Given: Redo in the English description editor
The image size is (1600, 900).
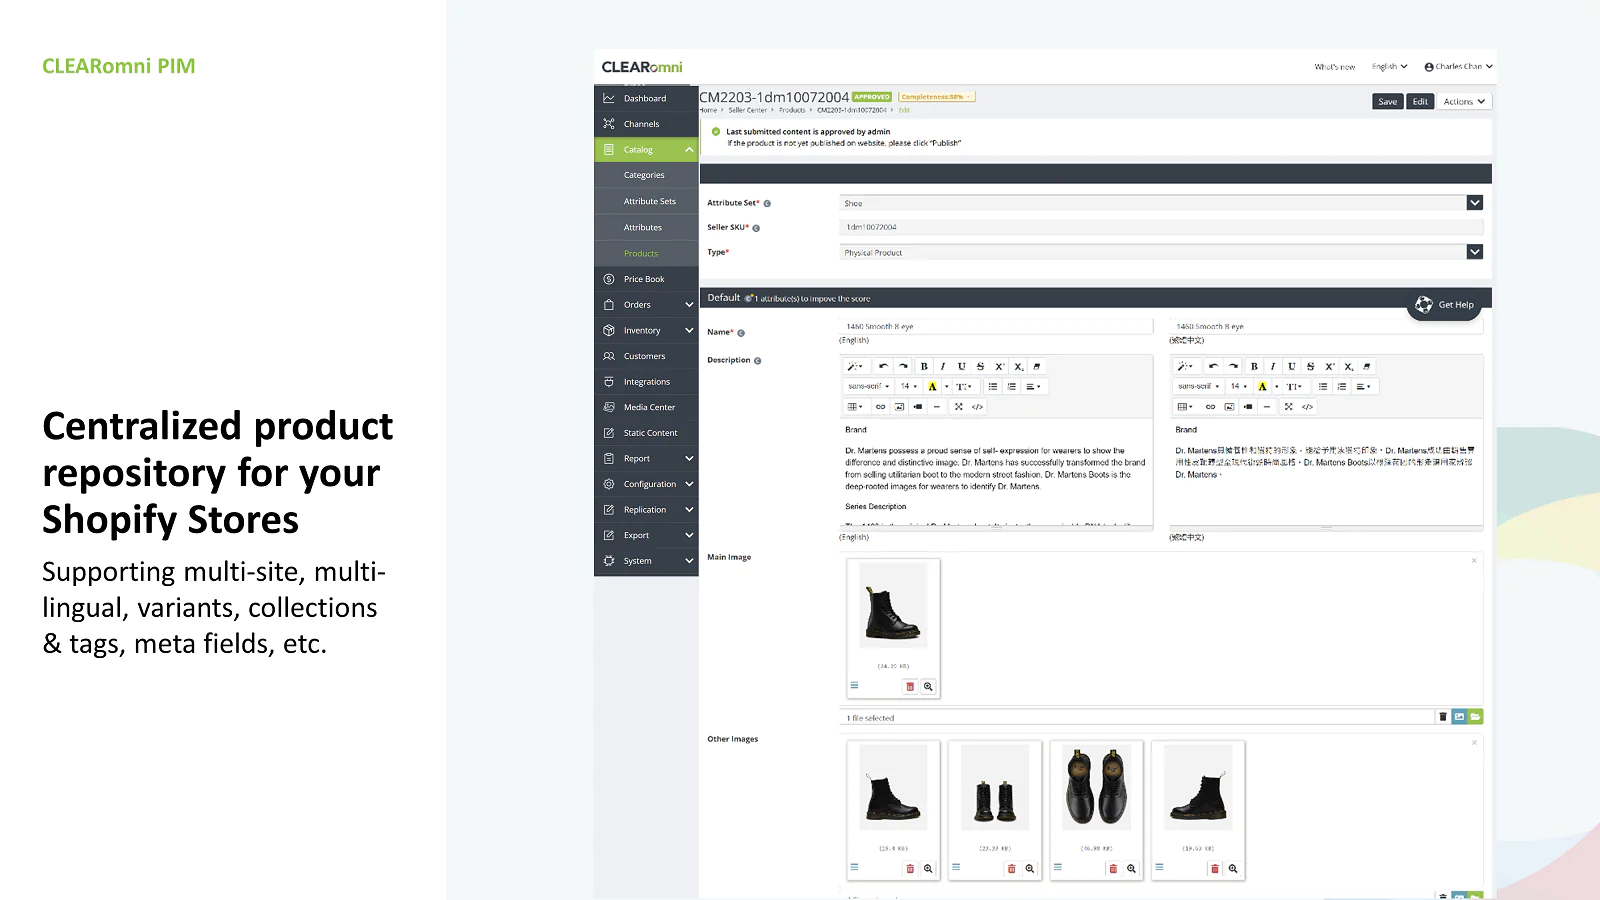Looking at the screenshot, I should pos(903,366).
